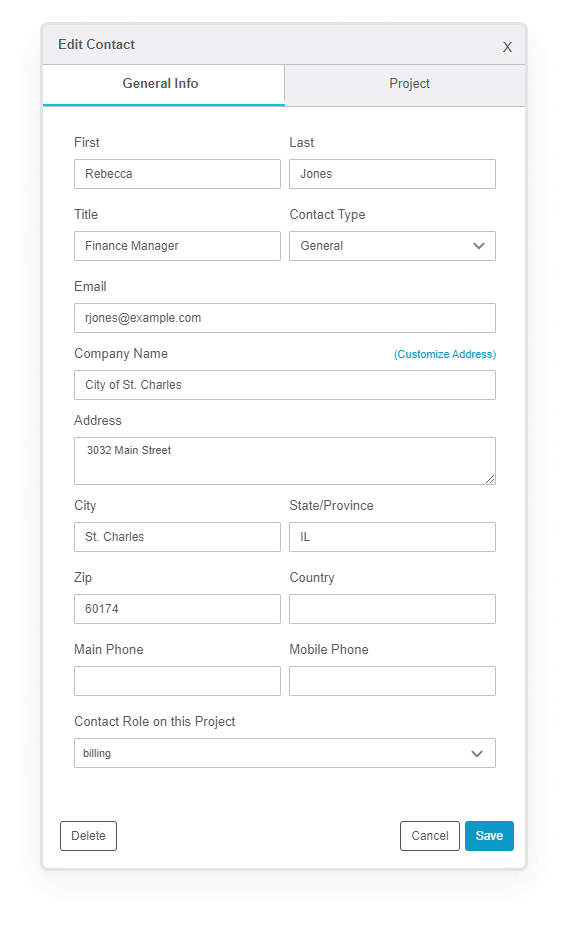Click the Address text area
The width and height of the screenshot is (568, 929).
tap(285, 461)
